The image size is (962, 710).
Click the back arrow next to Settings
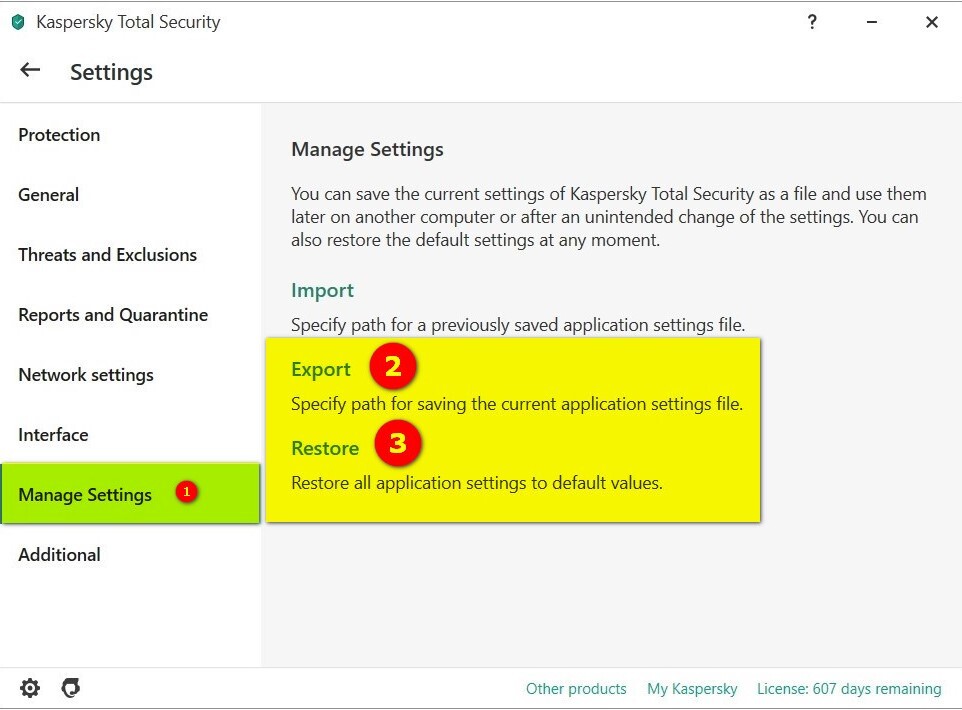30,70
